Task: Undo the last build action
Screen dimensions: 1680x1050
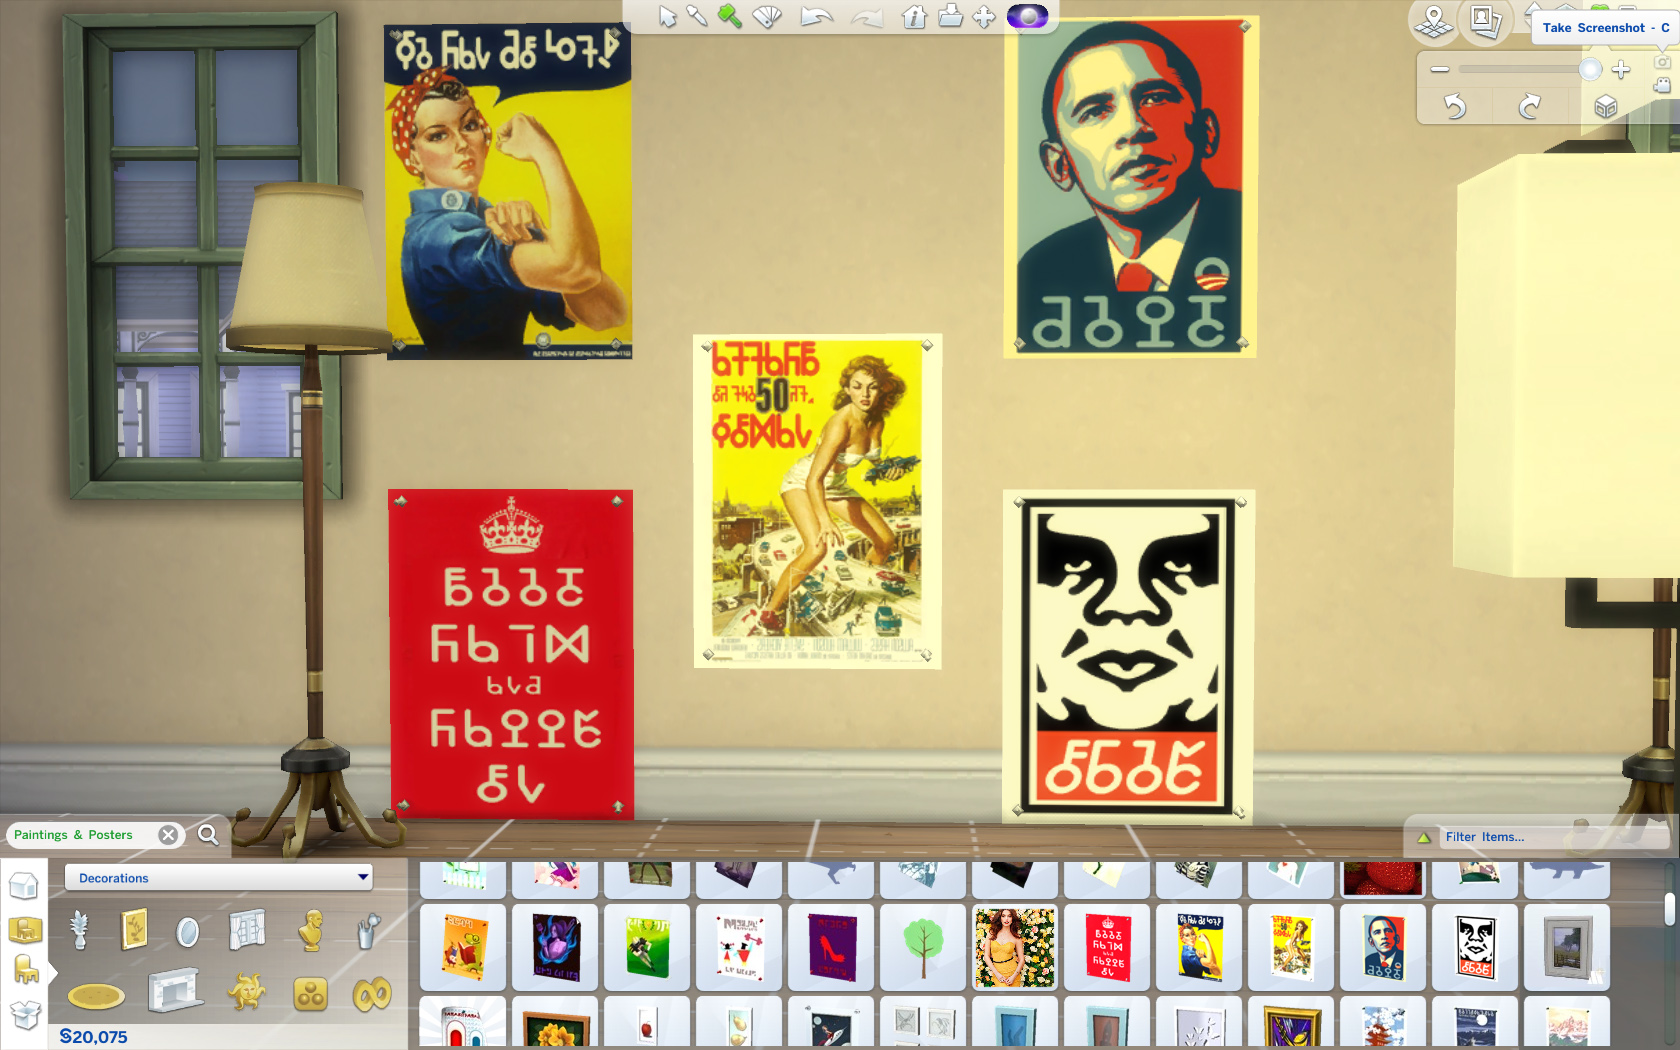Action: (x=817, y=17)
